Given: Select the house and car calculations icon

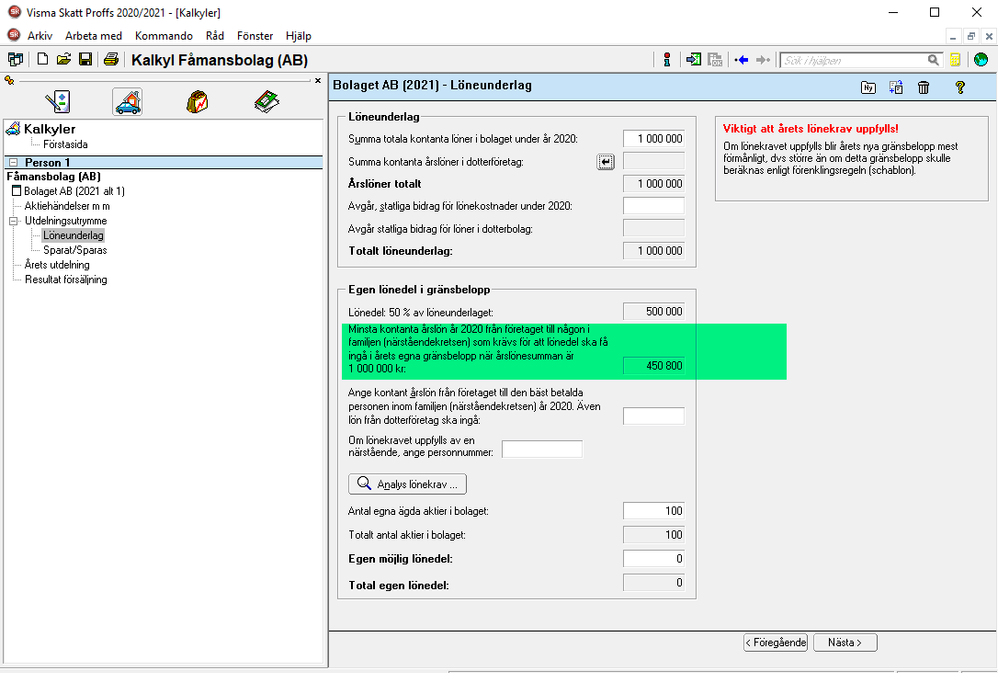Looking at the screenshot, I should pyautogui.click(x=127, y=101).
